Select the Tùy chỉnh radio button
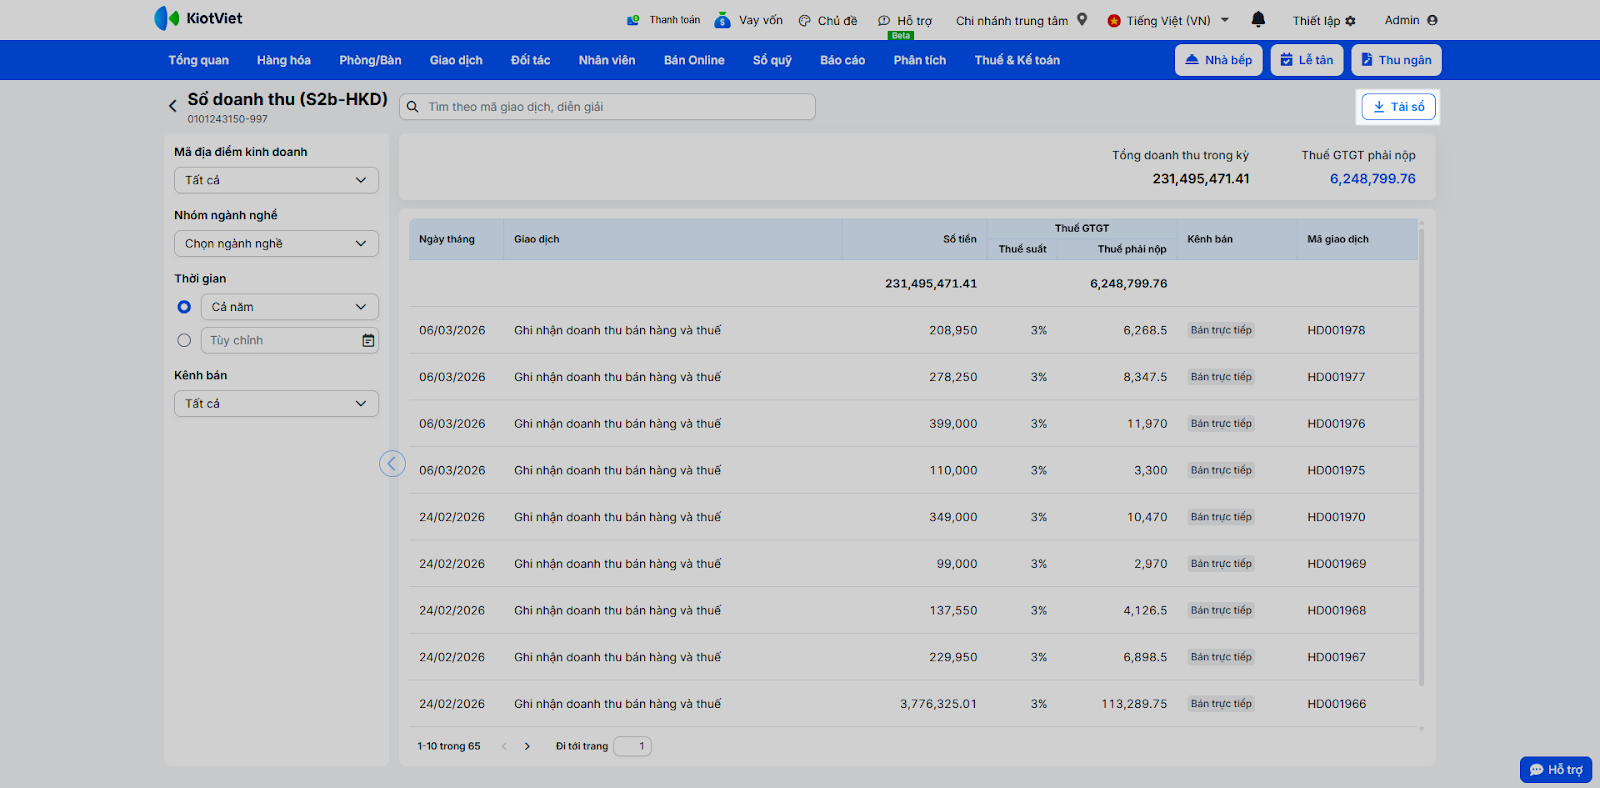The width and height of the screenshot is (1600, 788). (x=184, y=341)
